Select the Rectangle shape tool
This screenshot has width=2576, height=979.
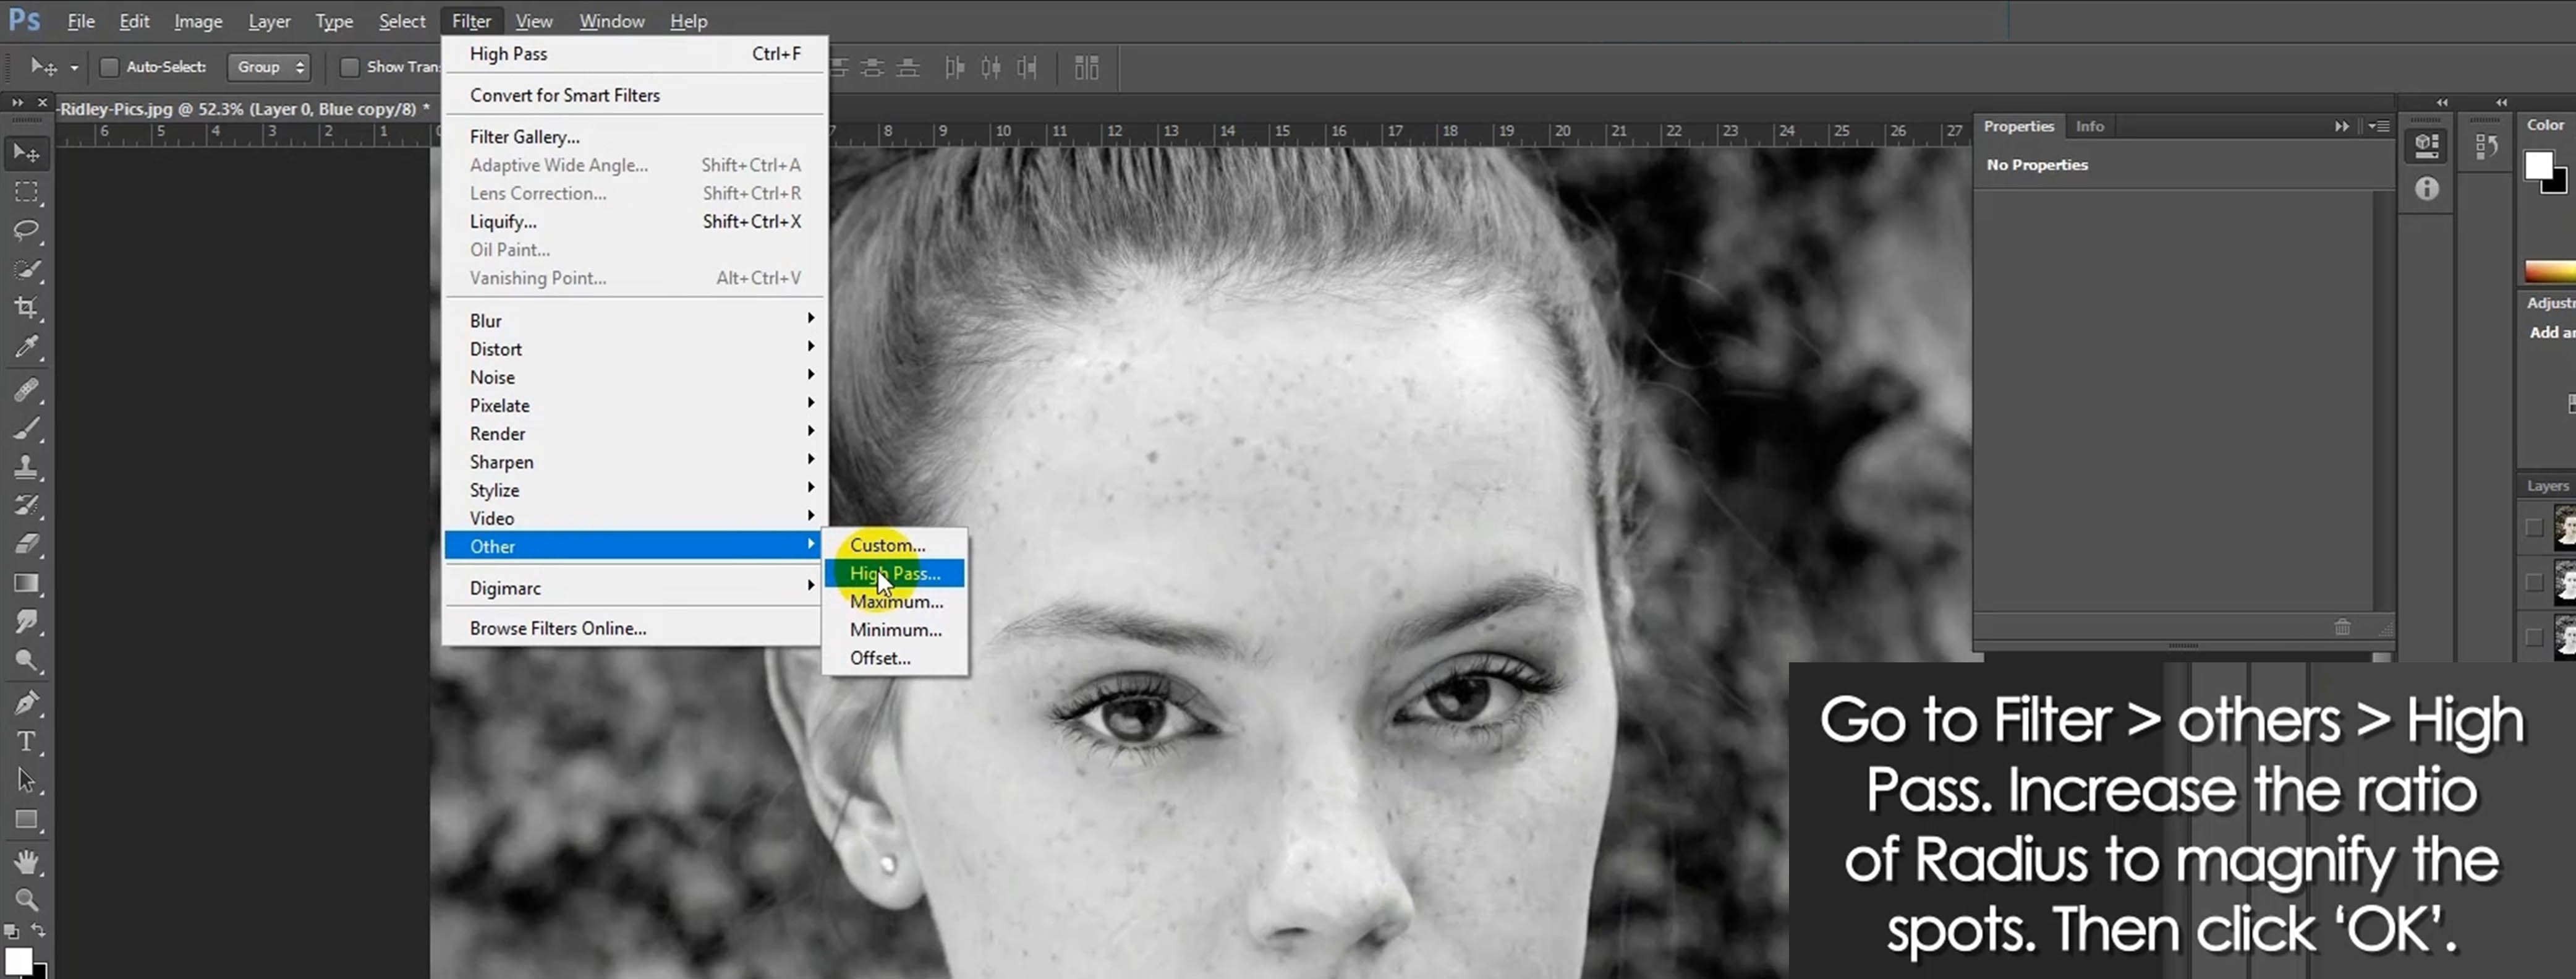pos(26,820)
